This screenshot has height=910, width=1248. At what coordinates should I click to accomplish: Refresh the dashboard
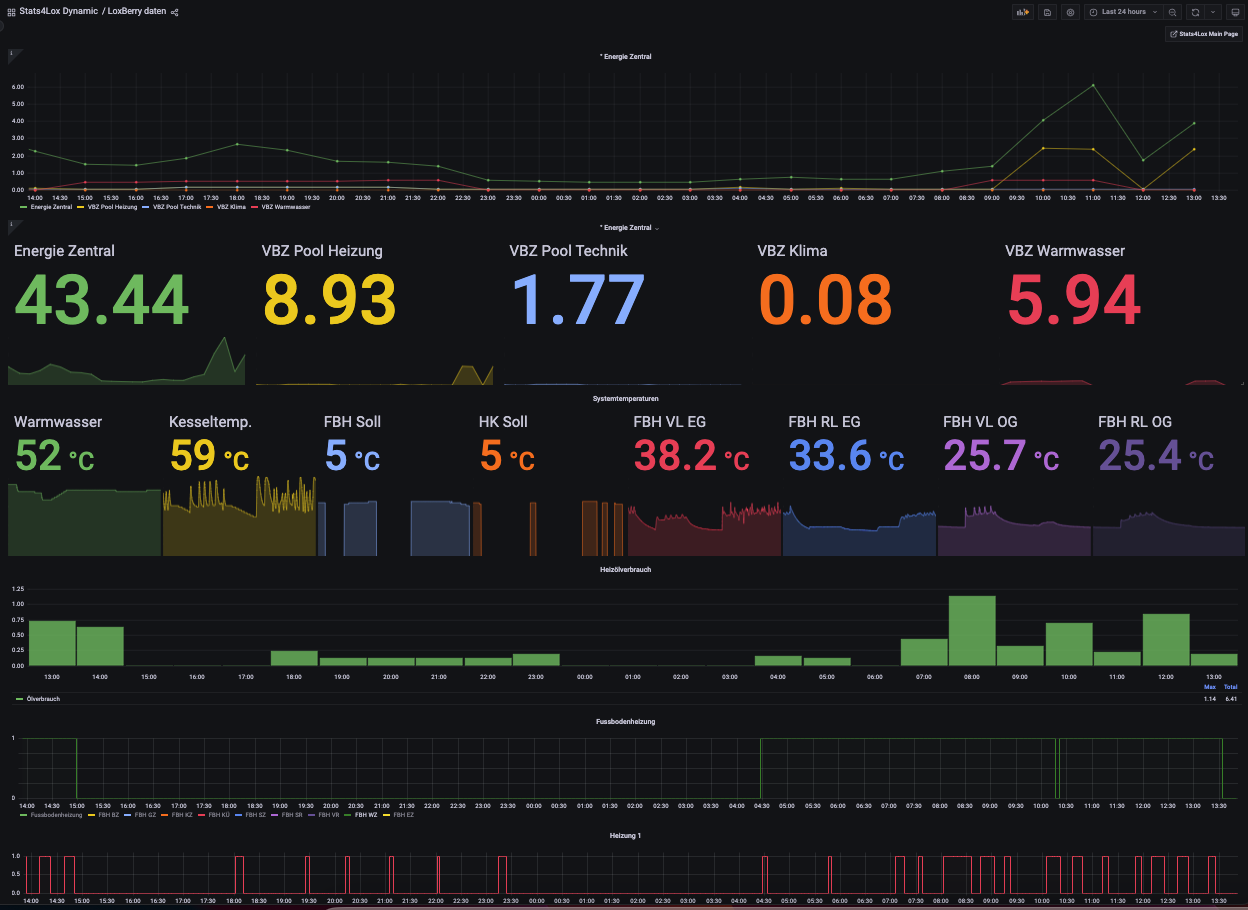tap(1195, 12)
